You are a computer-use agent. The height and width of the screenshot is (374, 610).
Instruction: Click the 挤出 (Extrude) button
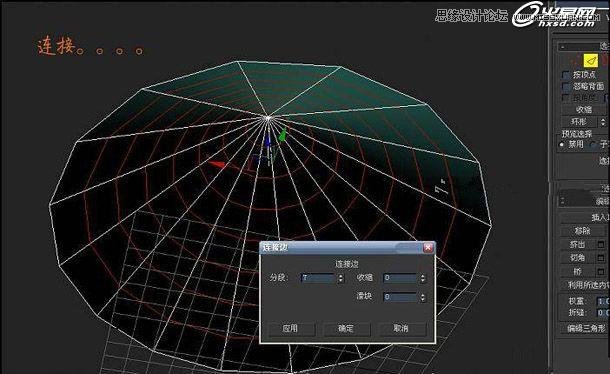(x=577, y=244)
